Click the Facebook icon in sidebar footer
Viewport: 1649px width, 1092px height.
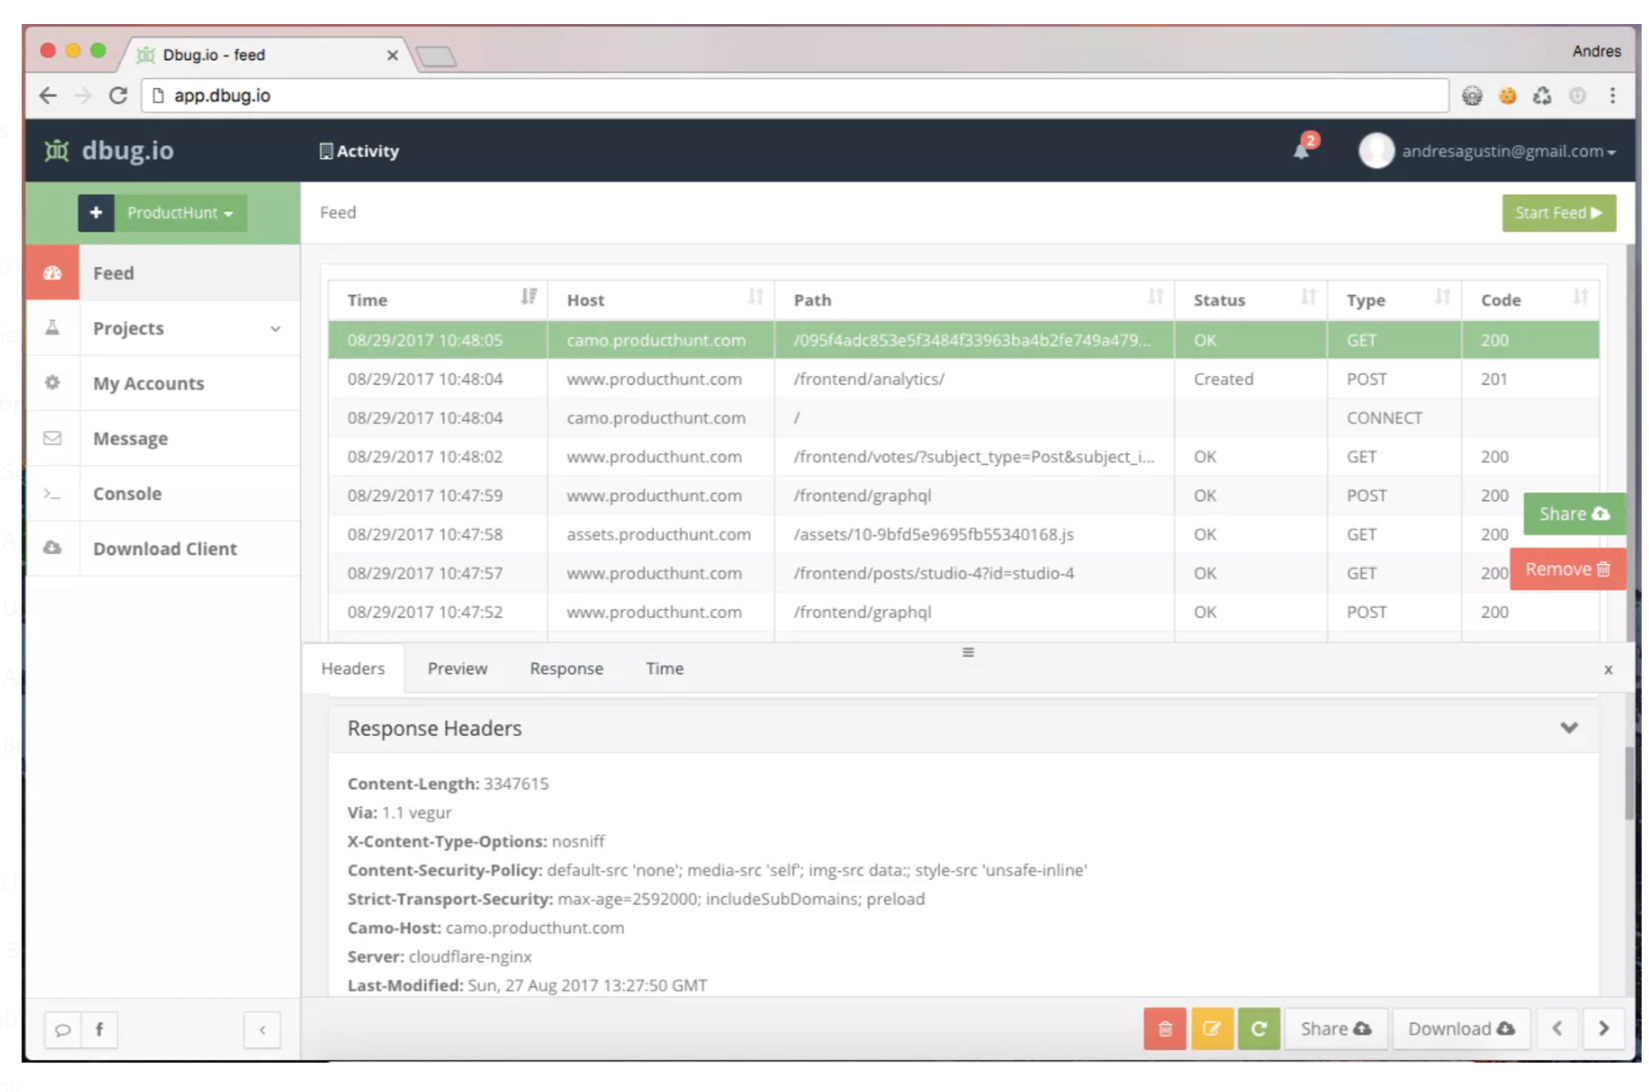tap(99, 1030)
